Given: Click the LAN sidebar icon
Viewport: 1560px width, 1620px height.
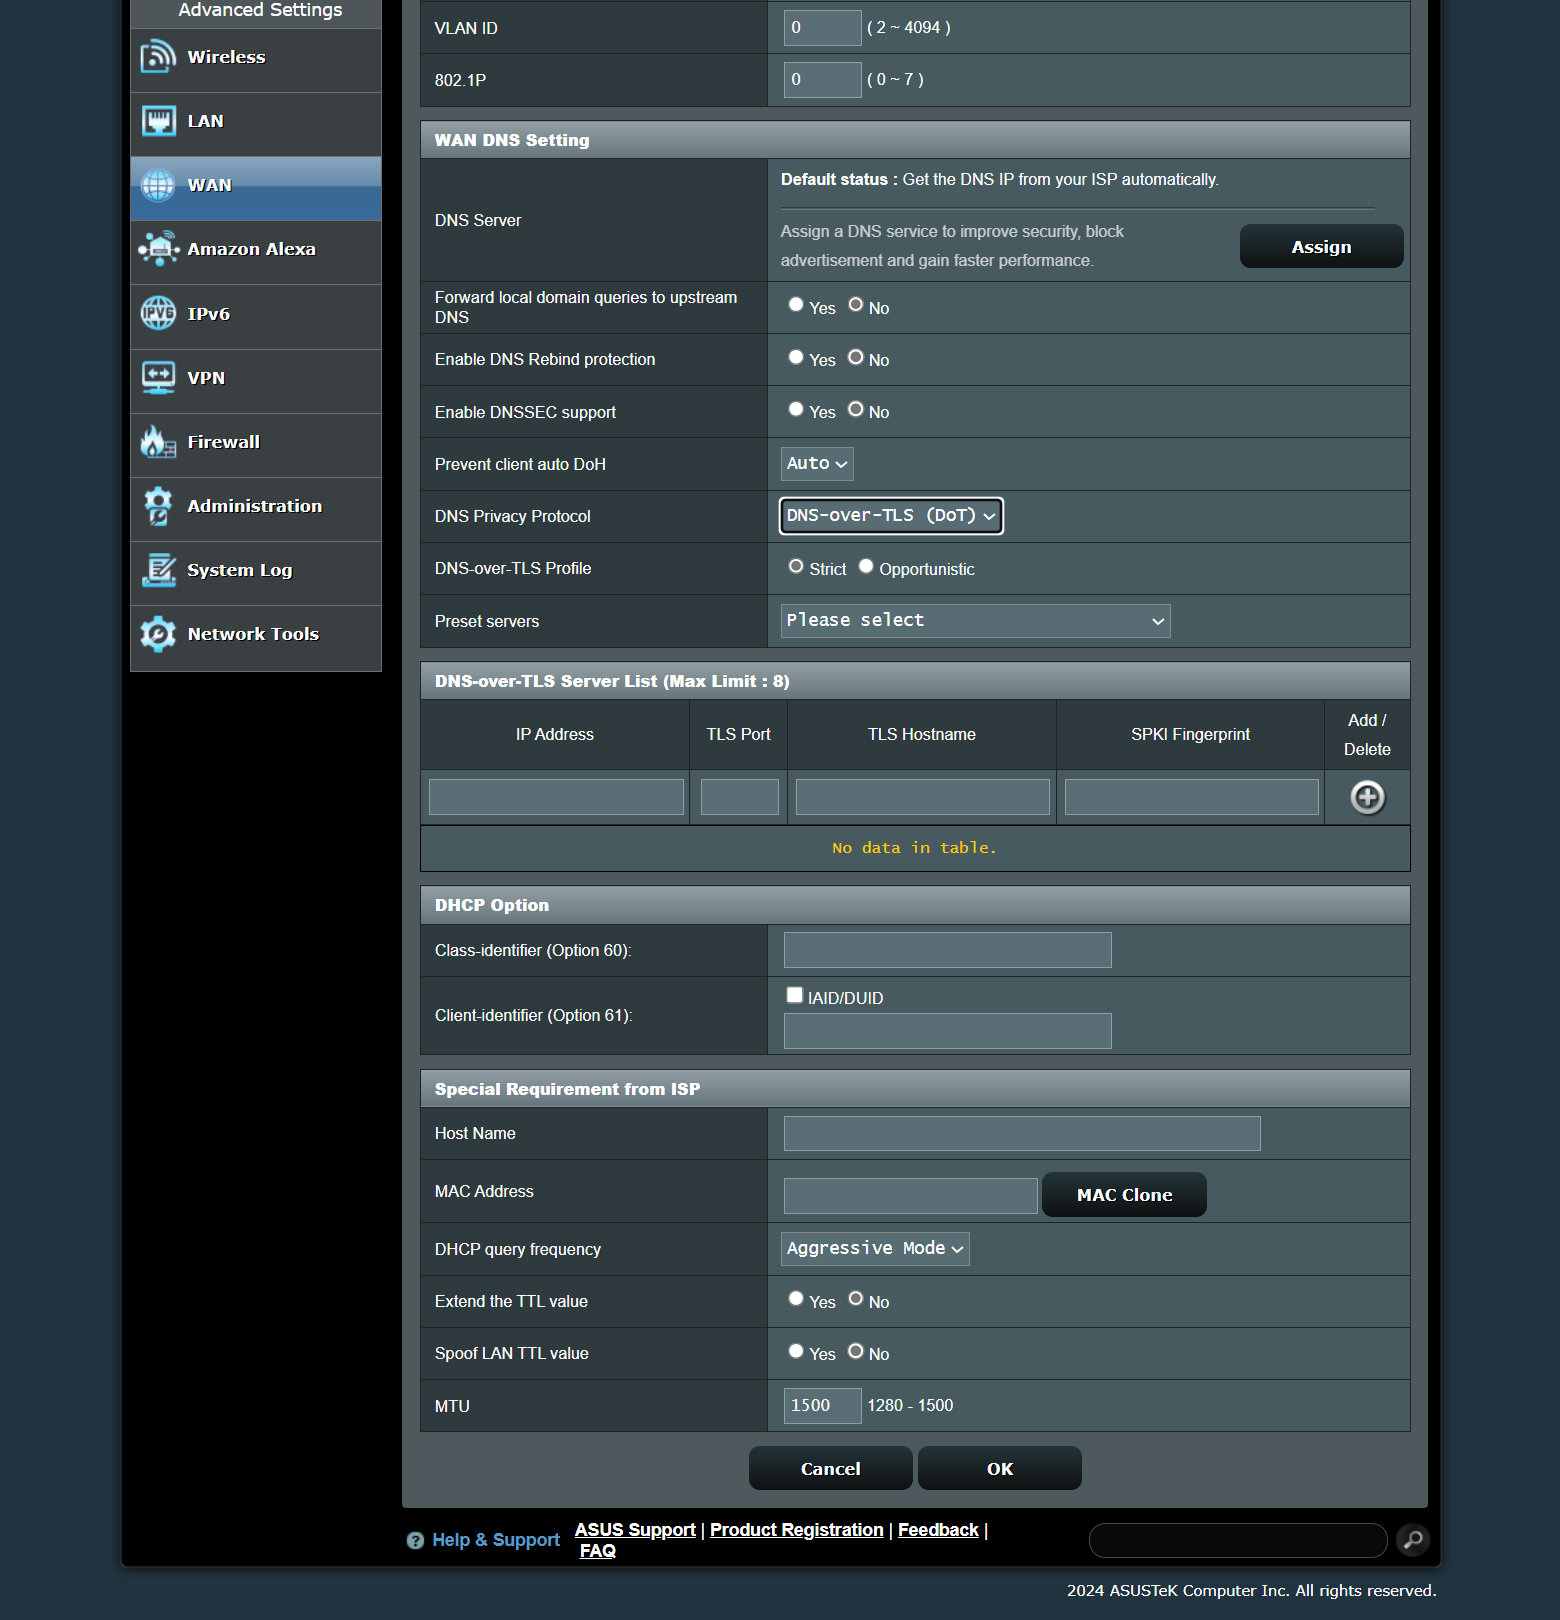Looking at the screenshot, I should [158, 121].
